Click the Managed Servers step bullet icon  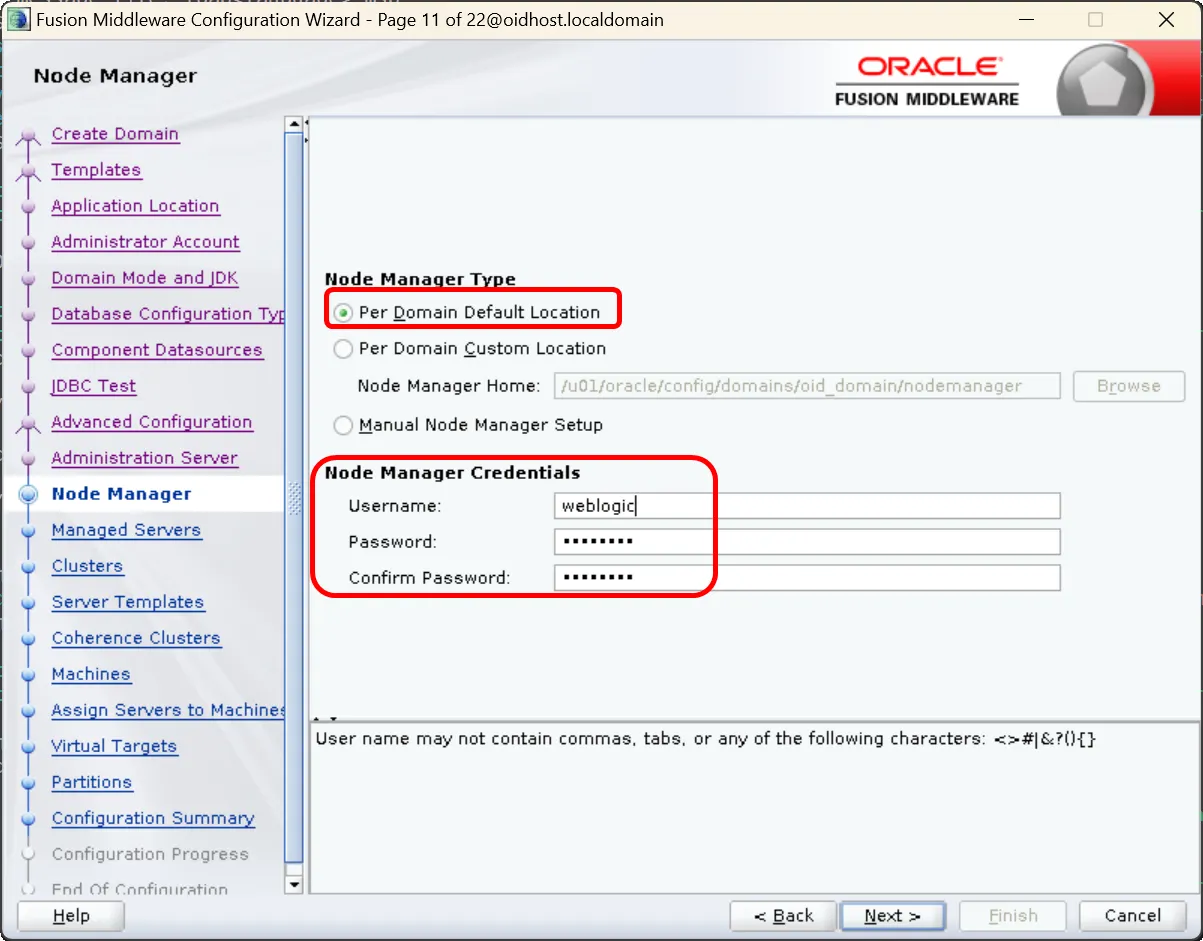click(29, 530)
